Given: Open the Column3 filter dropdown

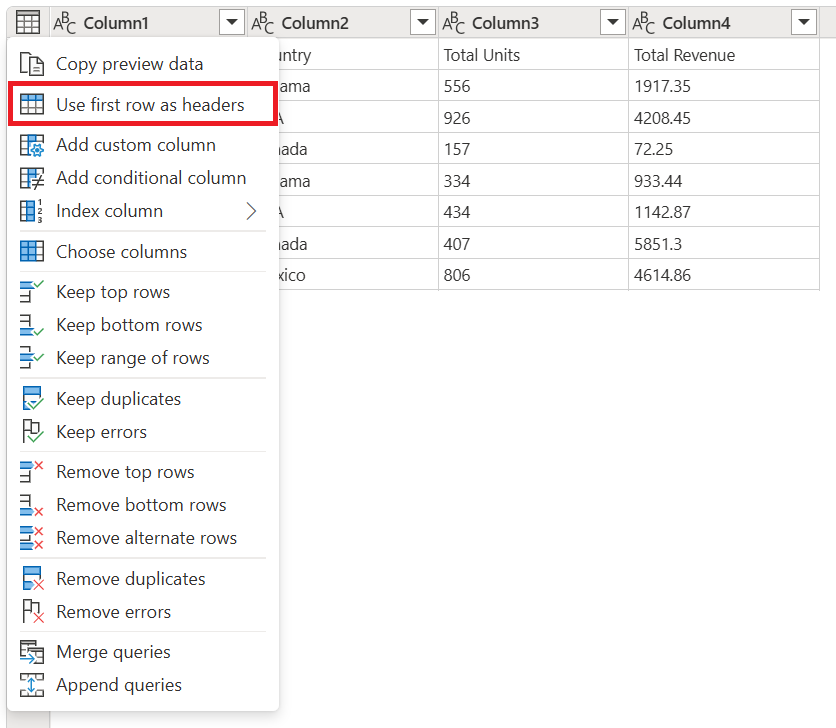Looking at the screenshot, I should (x=612, y=22).
